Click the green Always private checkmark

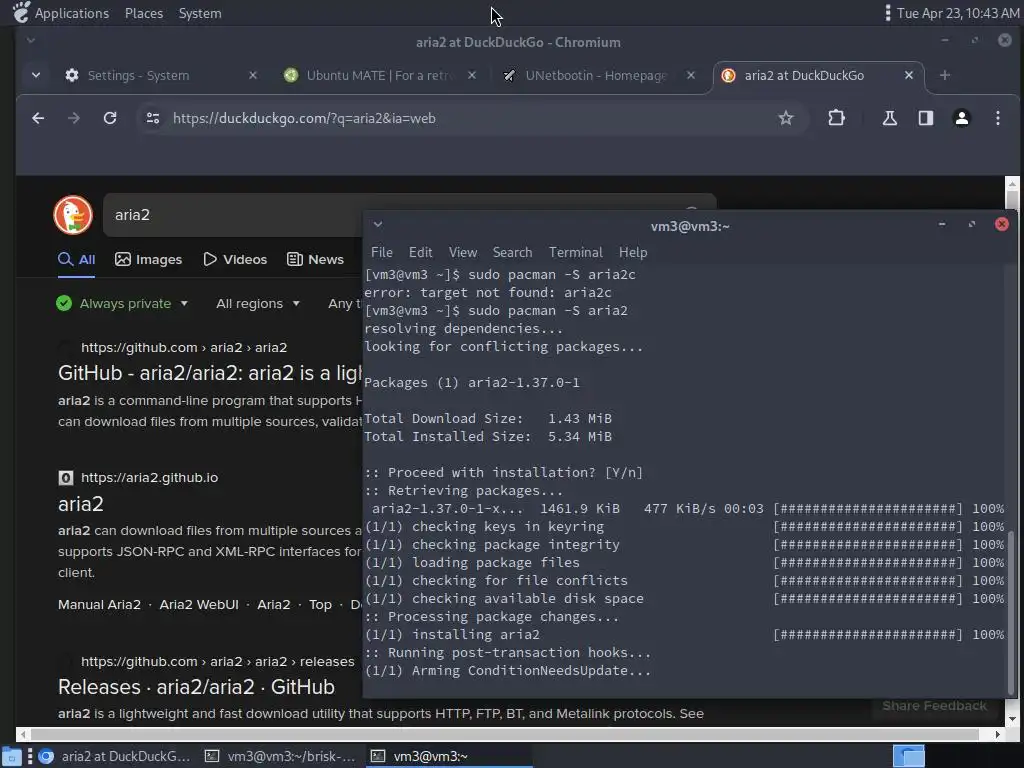(x=64, y=303)
